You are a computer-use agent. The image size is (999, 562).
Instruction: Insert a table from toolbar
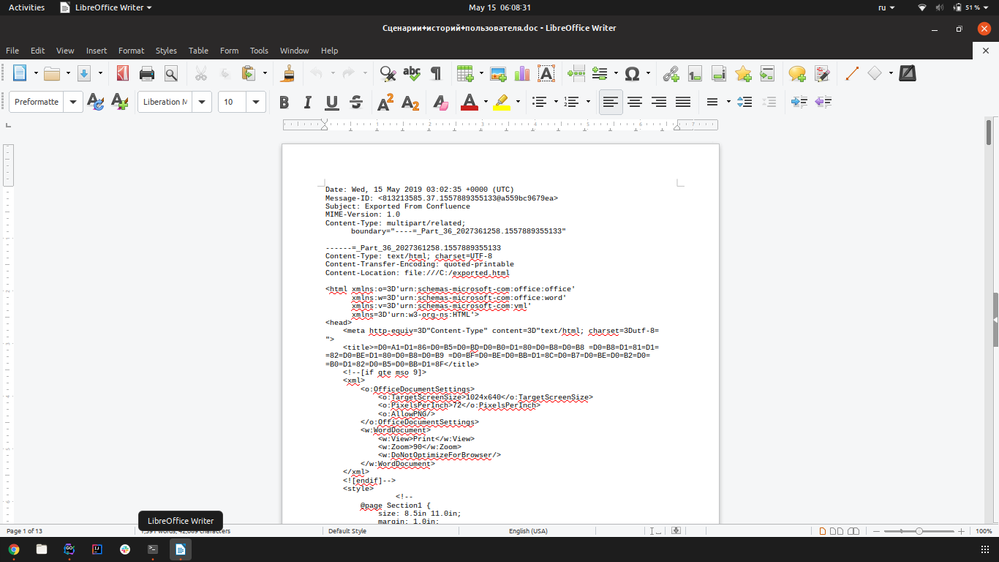click(x=465, y=74)
